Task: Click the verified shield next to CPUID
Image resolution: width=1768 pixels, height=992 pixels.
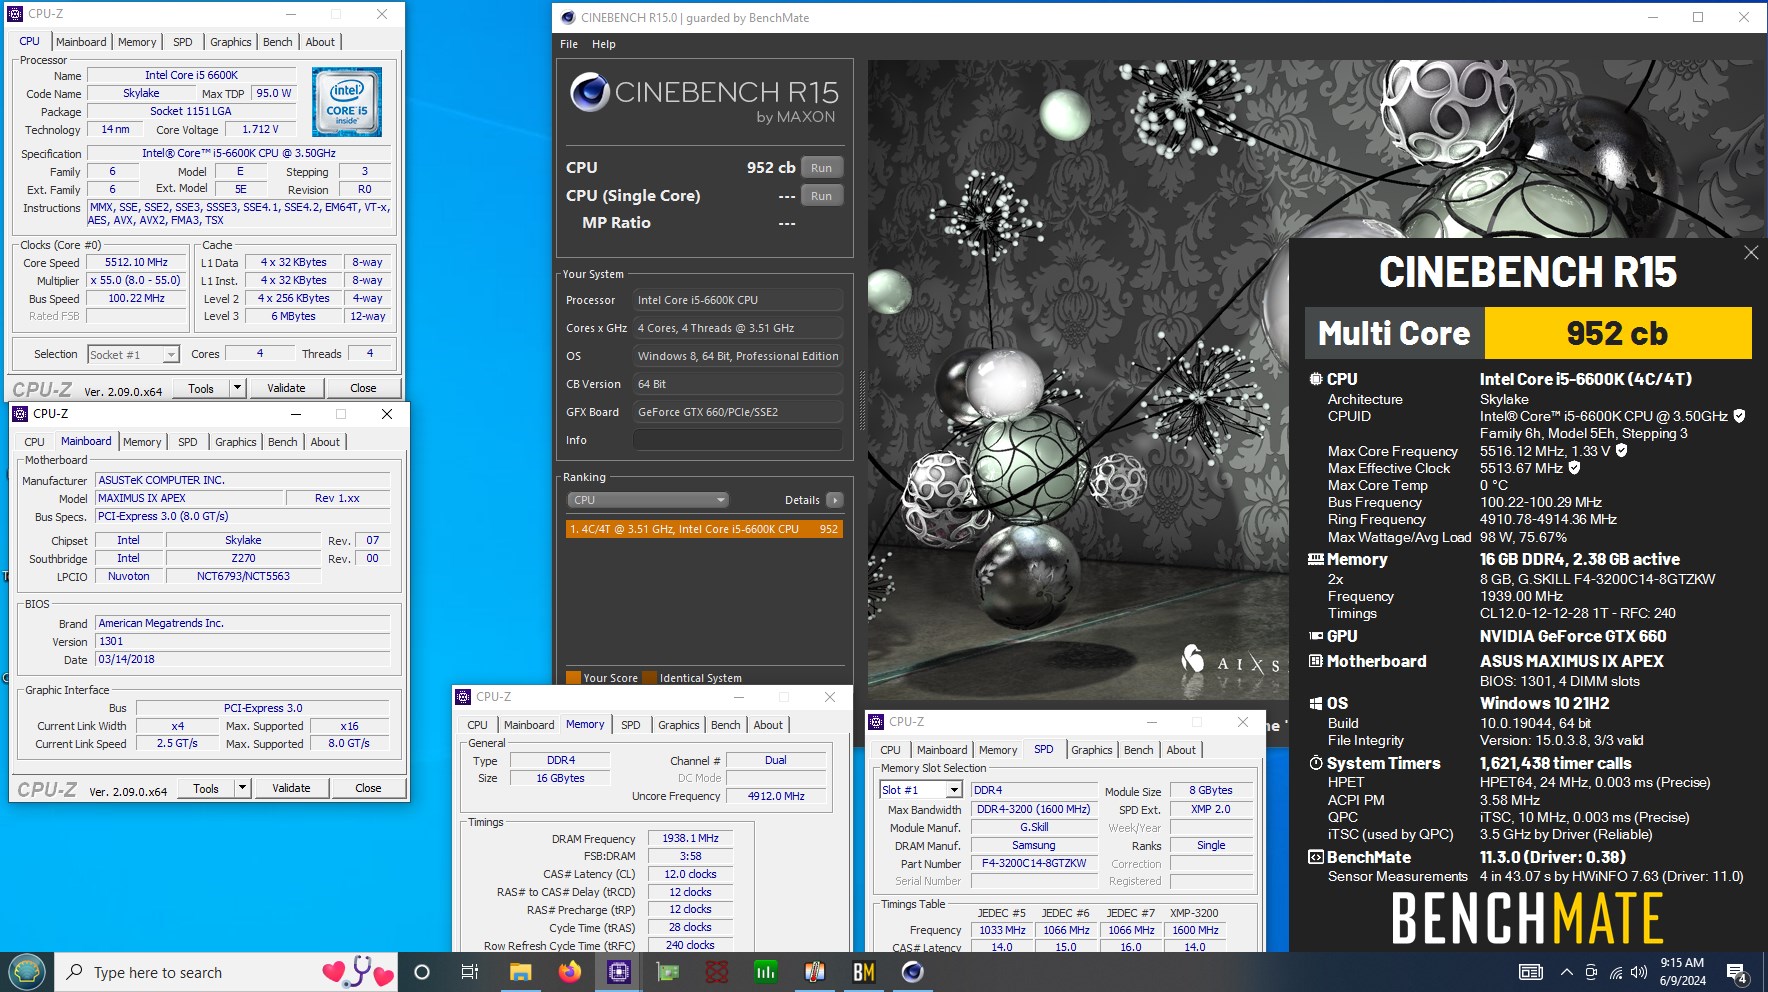Action: coord(1739,416)
